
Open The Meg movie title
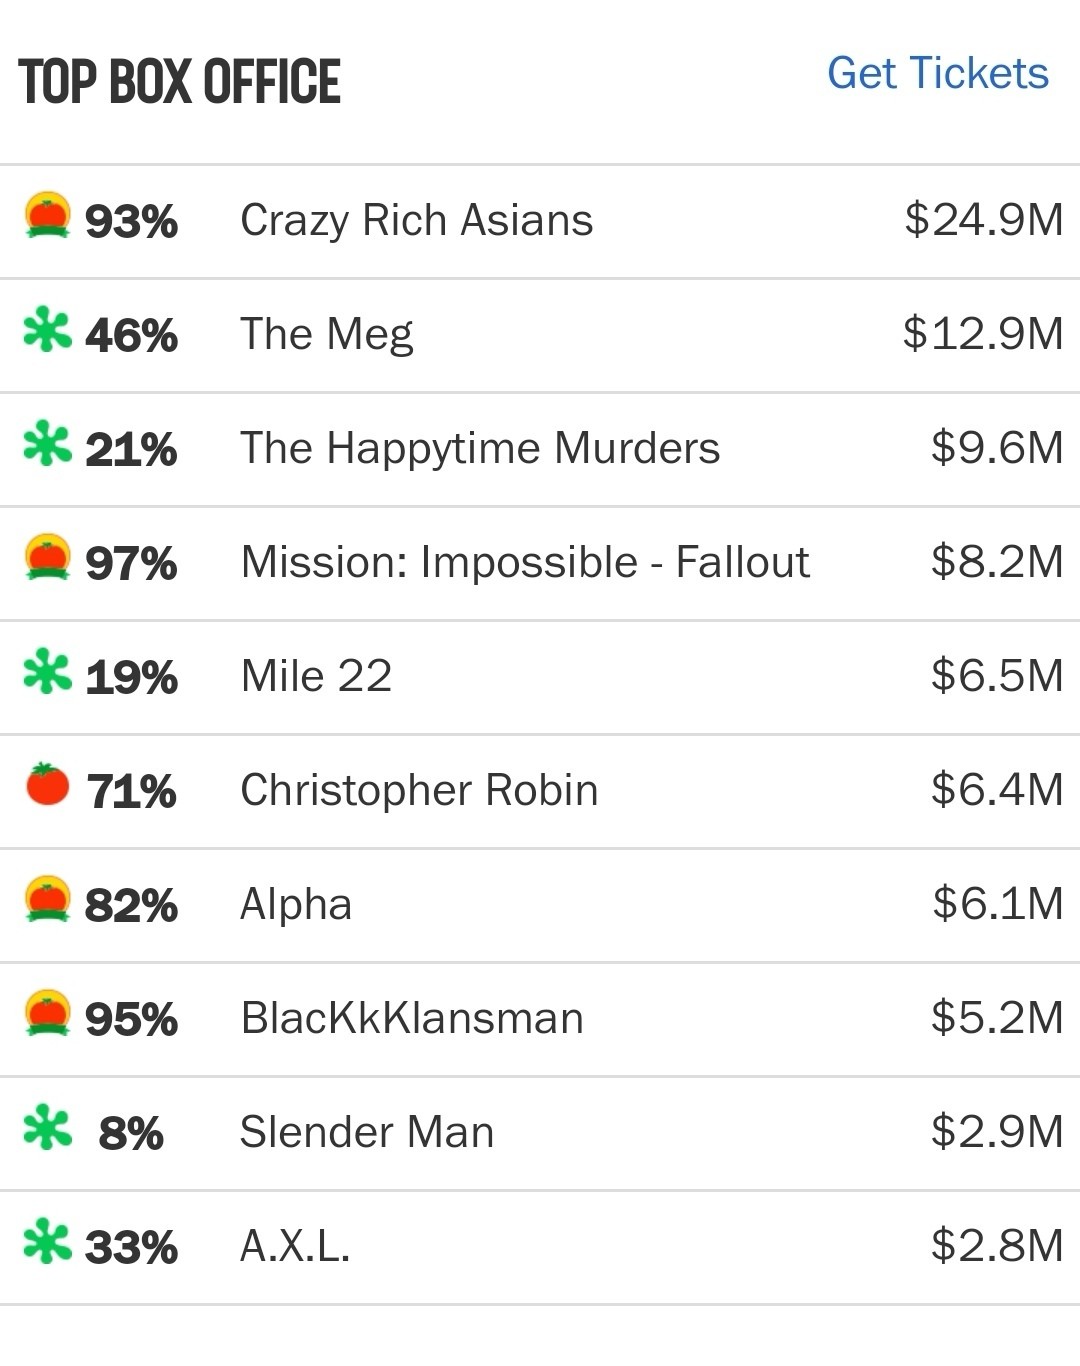point(326,334)
